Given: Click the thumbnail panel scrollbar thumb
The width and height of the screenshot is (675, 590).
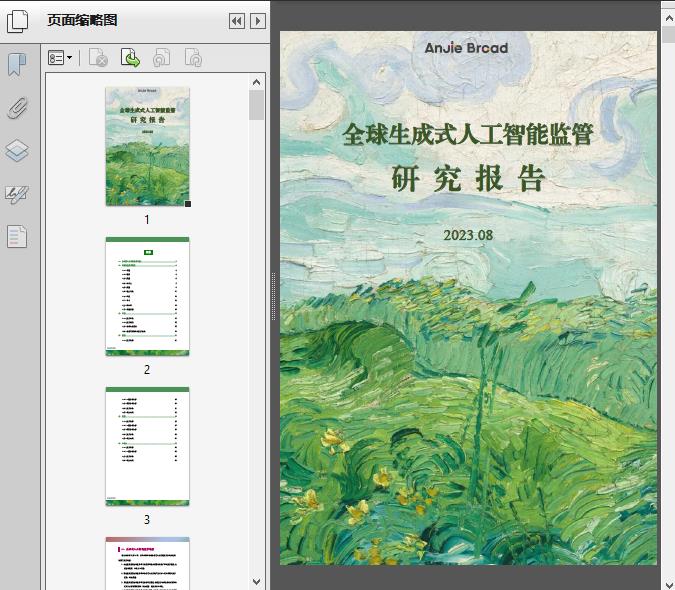Looking at the screenshot, I should (257, 105).
